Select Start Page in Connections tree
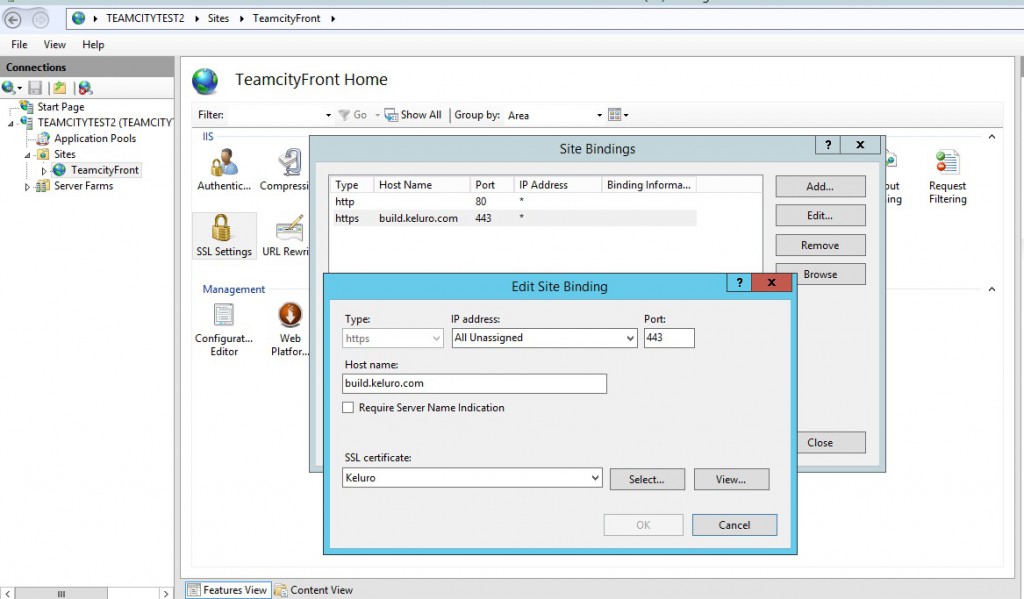1024x599 pixels. tap(61, 106)
